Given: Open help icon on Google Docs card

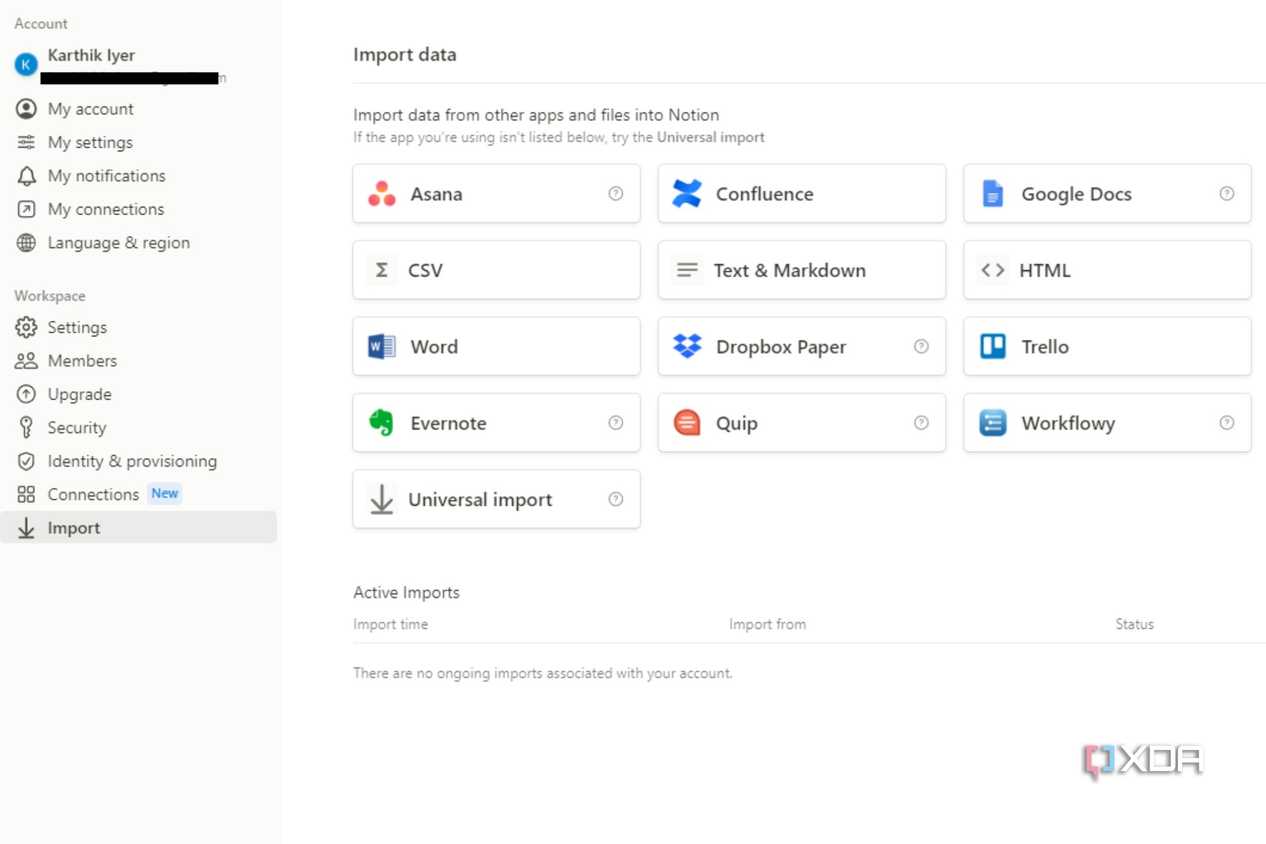Looking at the screenshot, I should tap(1227, 194).
